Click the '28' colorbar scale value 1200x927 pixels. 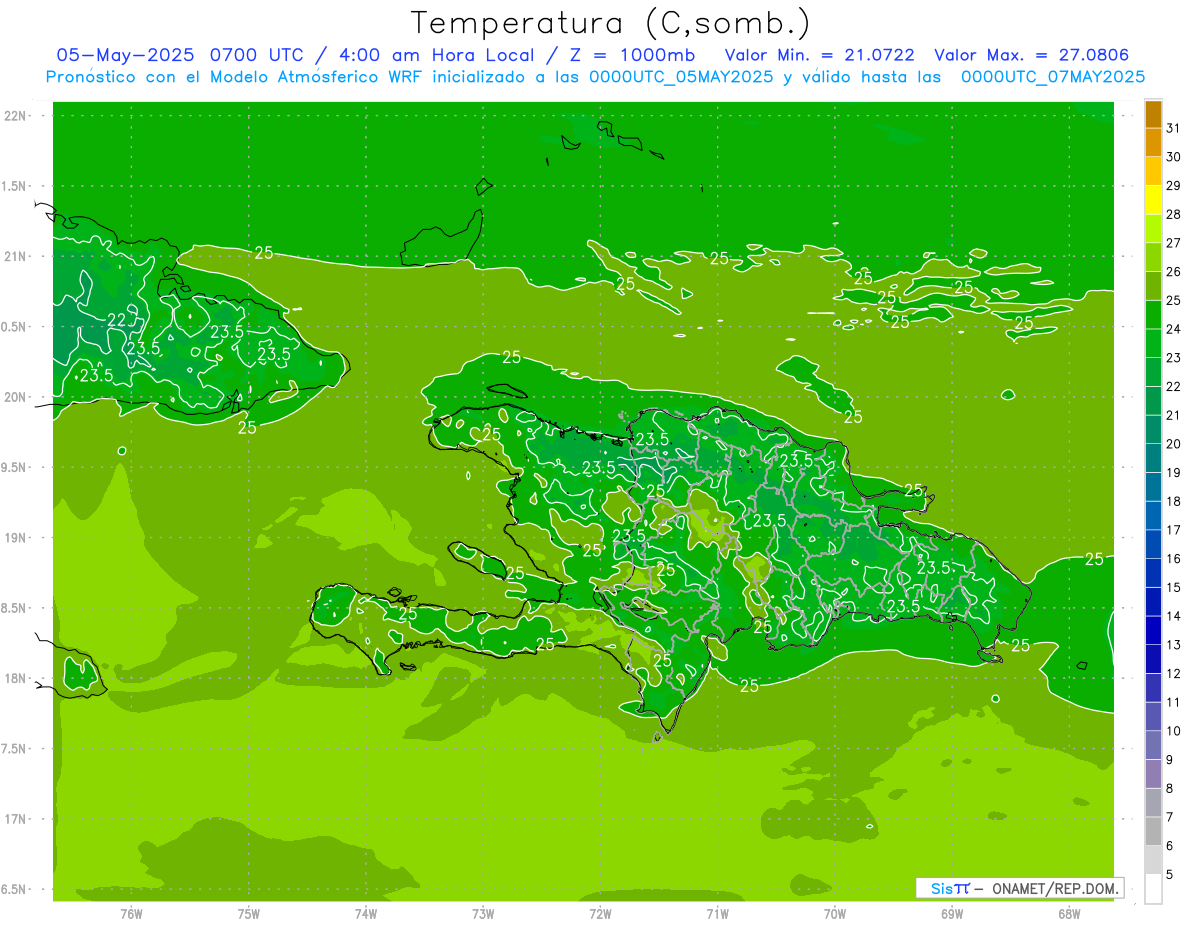click(1174, 214)
